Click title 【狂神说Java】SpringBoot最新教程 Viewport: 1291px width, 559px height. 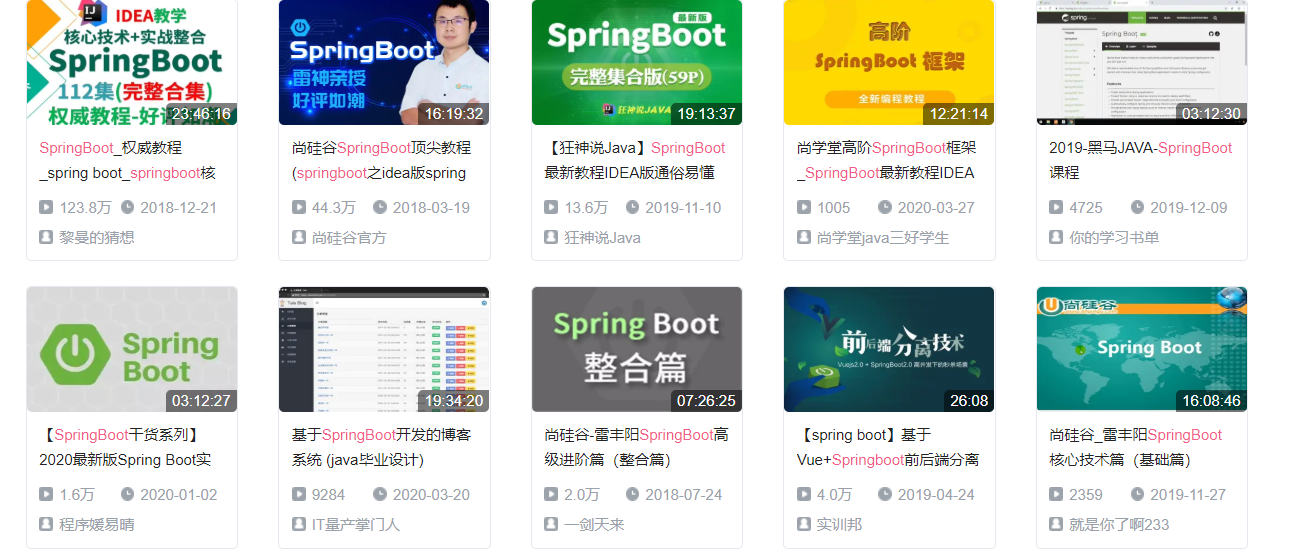(x=635, y=160)
